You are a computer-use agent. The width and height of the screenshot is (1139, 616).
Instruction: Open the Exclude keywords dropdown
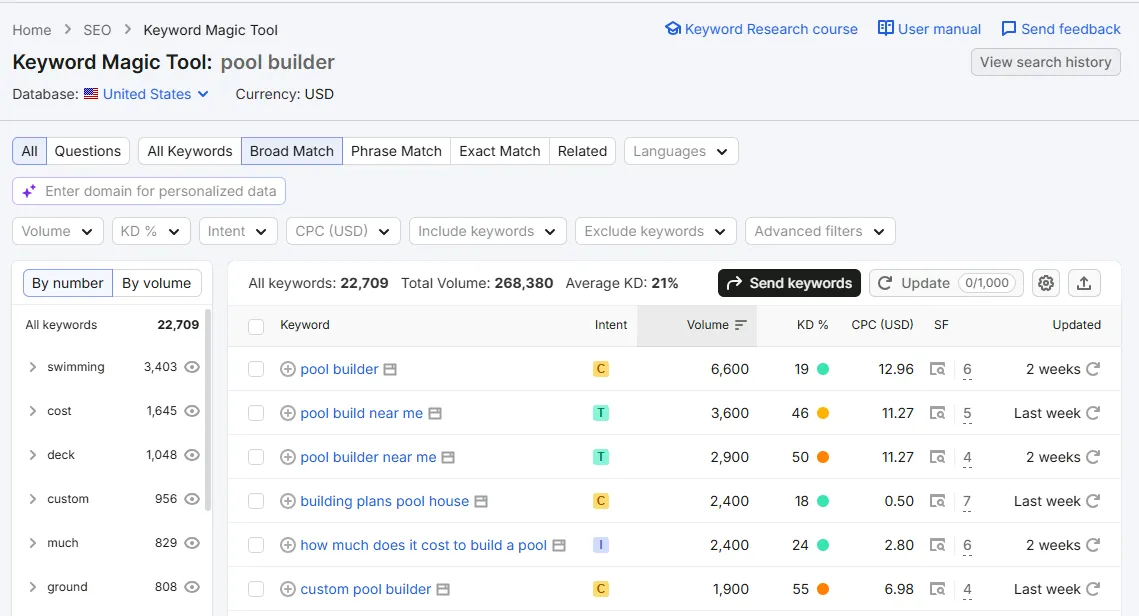[656, 231]
